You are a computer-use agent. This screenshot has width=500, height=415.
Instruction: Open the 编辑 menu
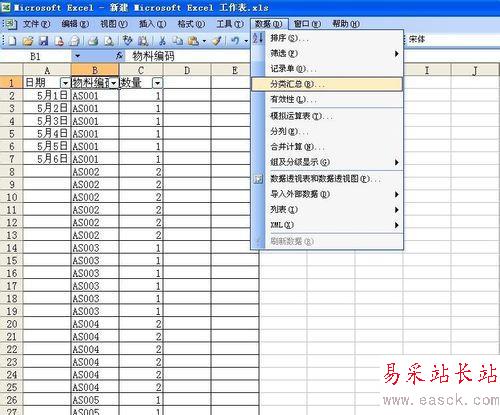click(75, 24)
